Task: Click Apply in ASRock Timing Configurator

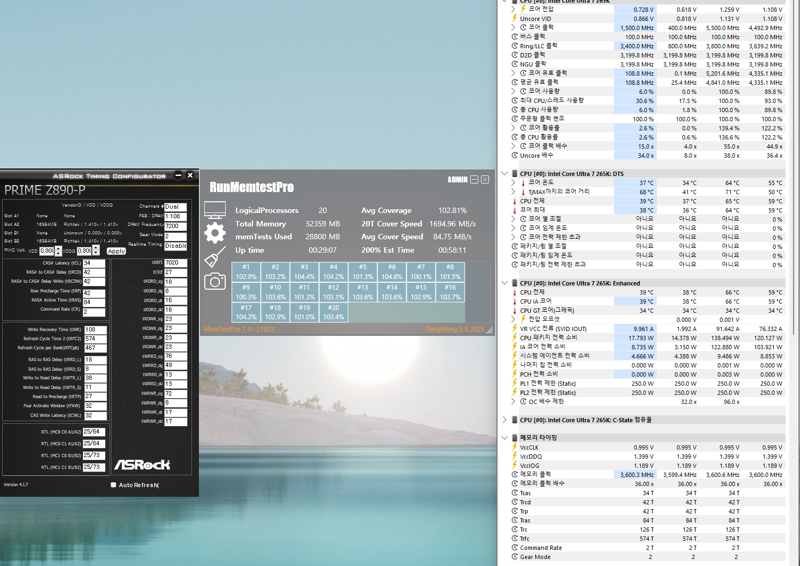Action: 116,251
